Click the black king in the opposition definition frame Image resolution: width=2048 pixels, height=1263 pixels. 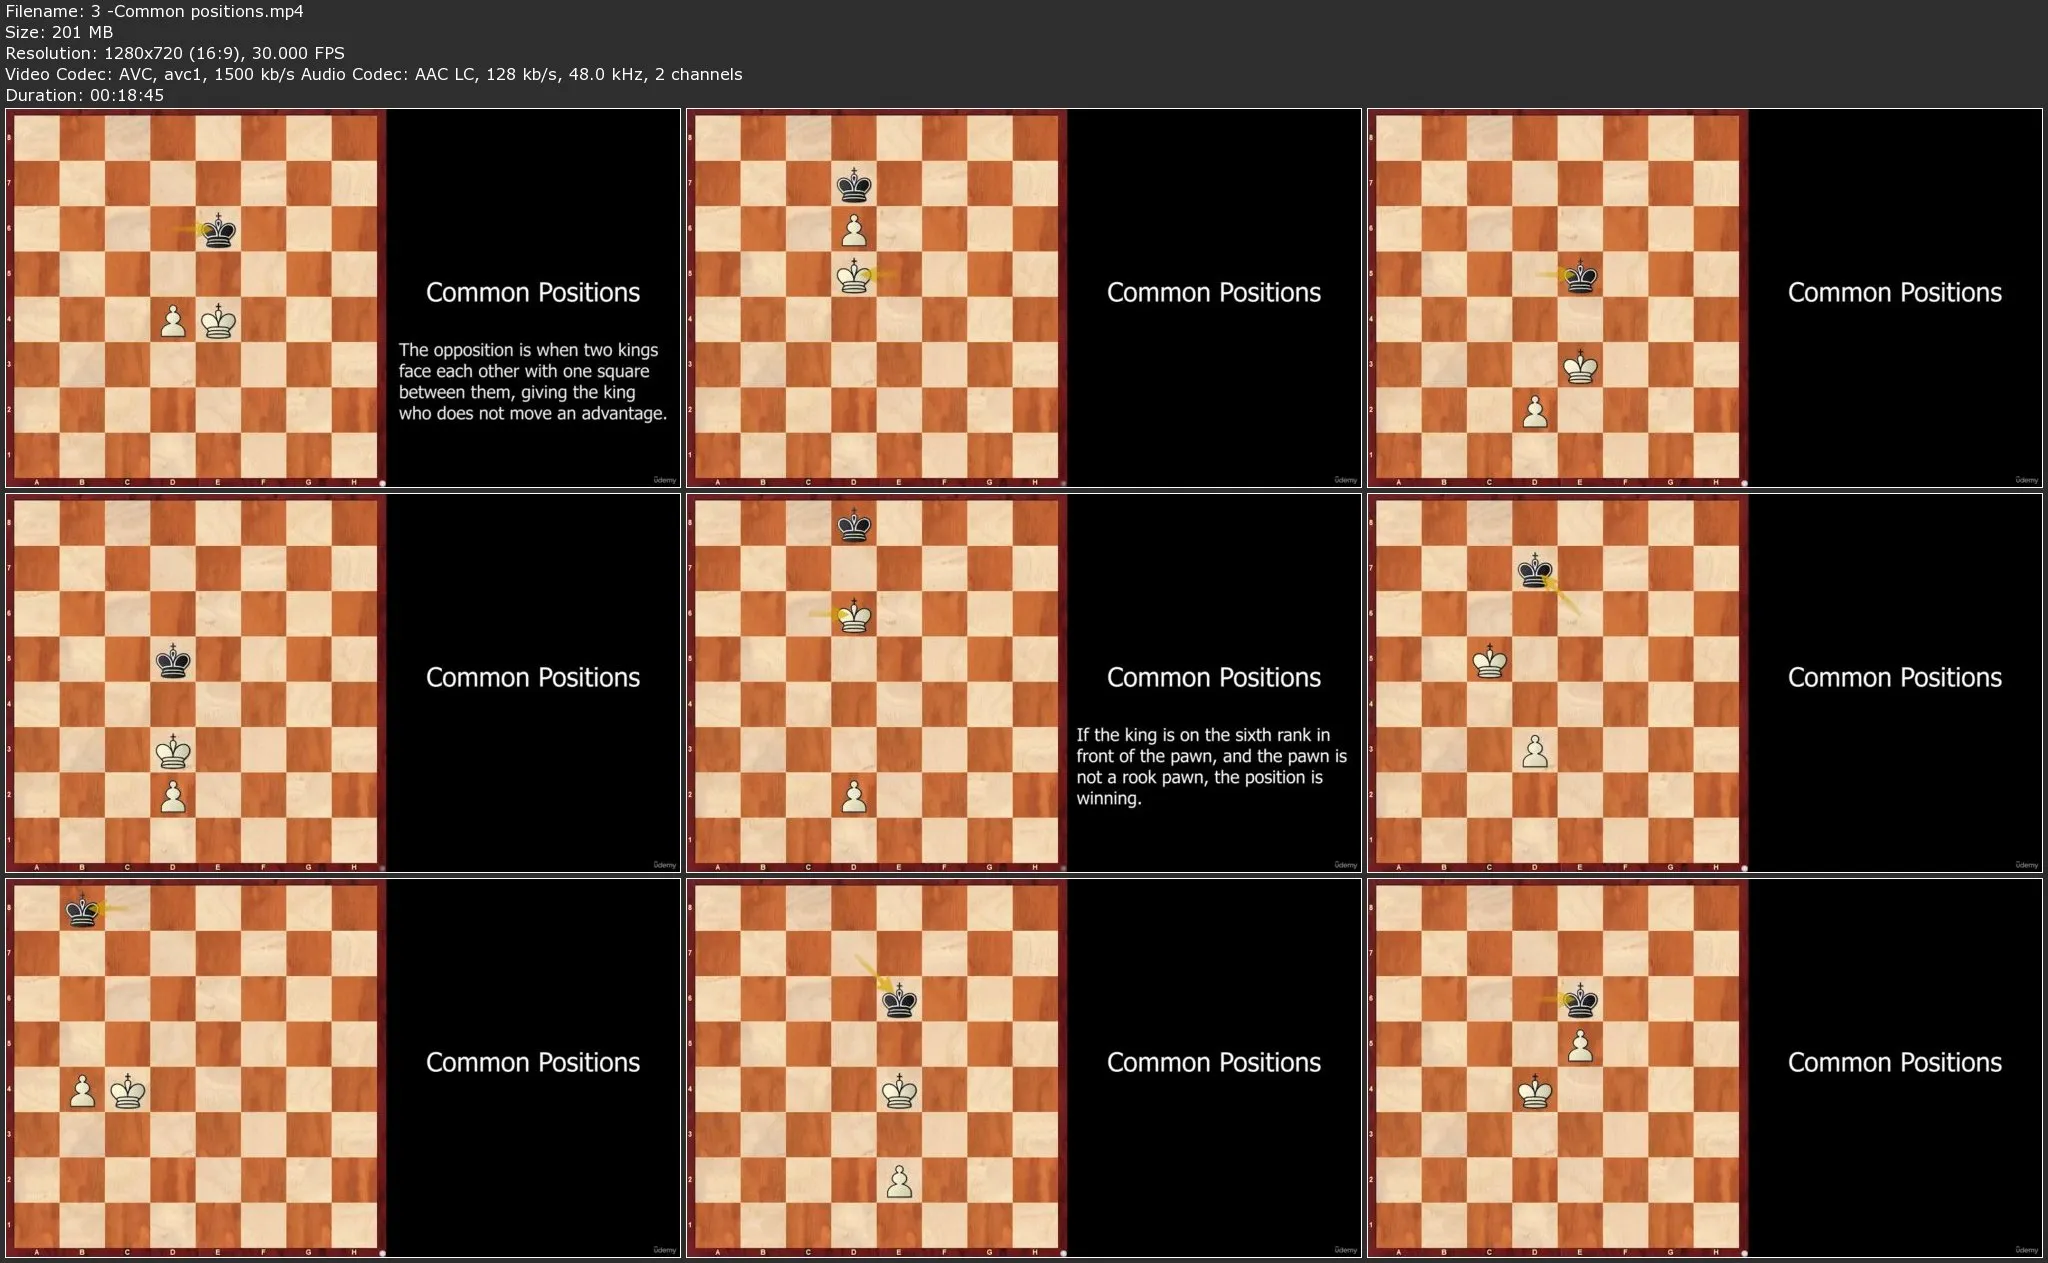(219, 231)
